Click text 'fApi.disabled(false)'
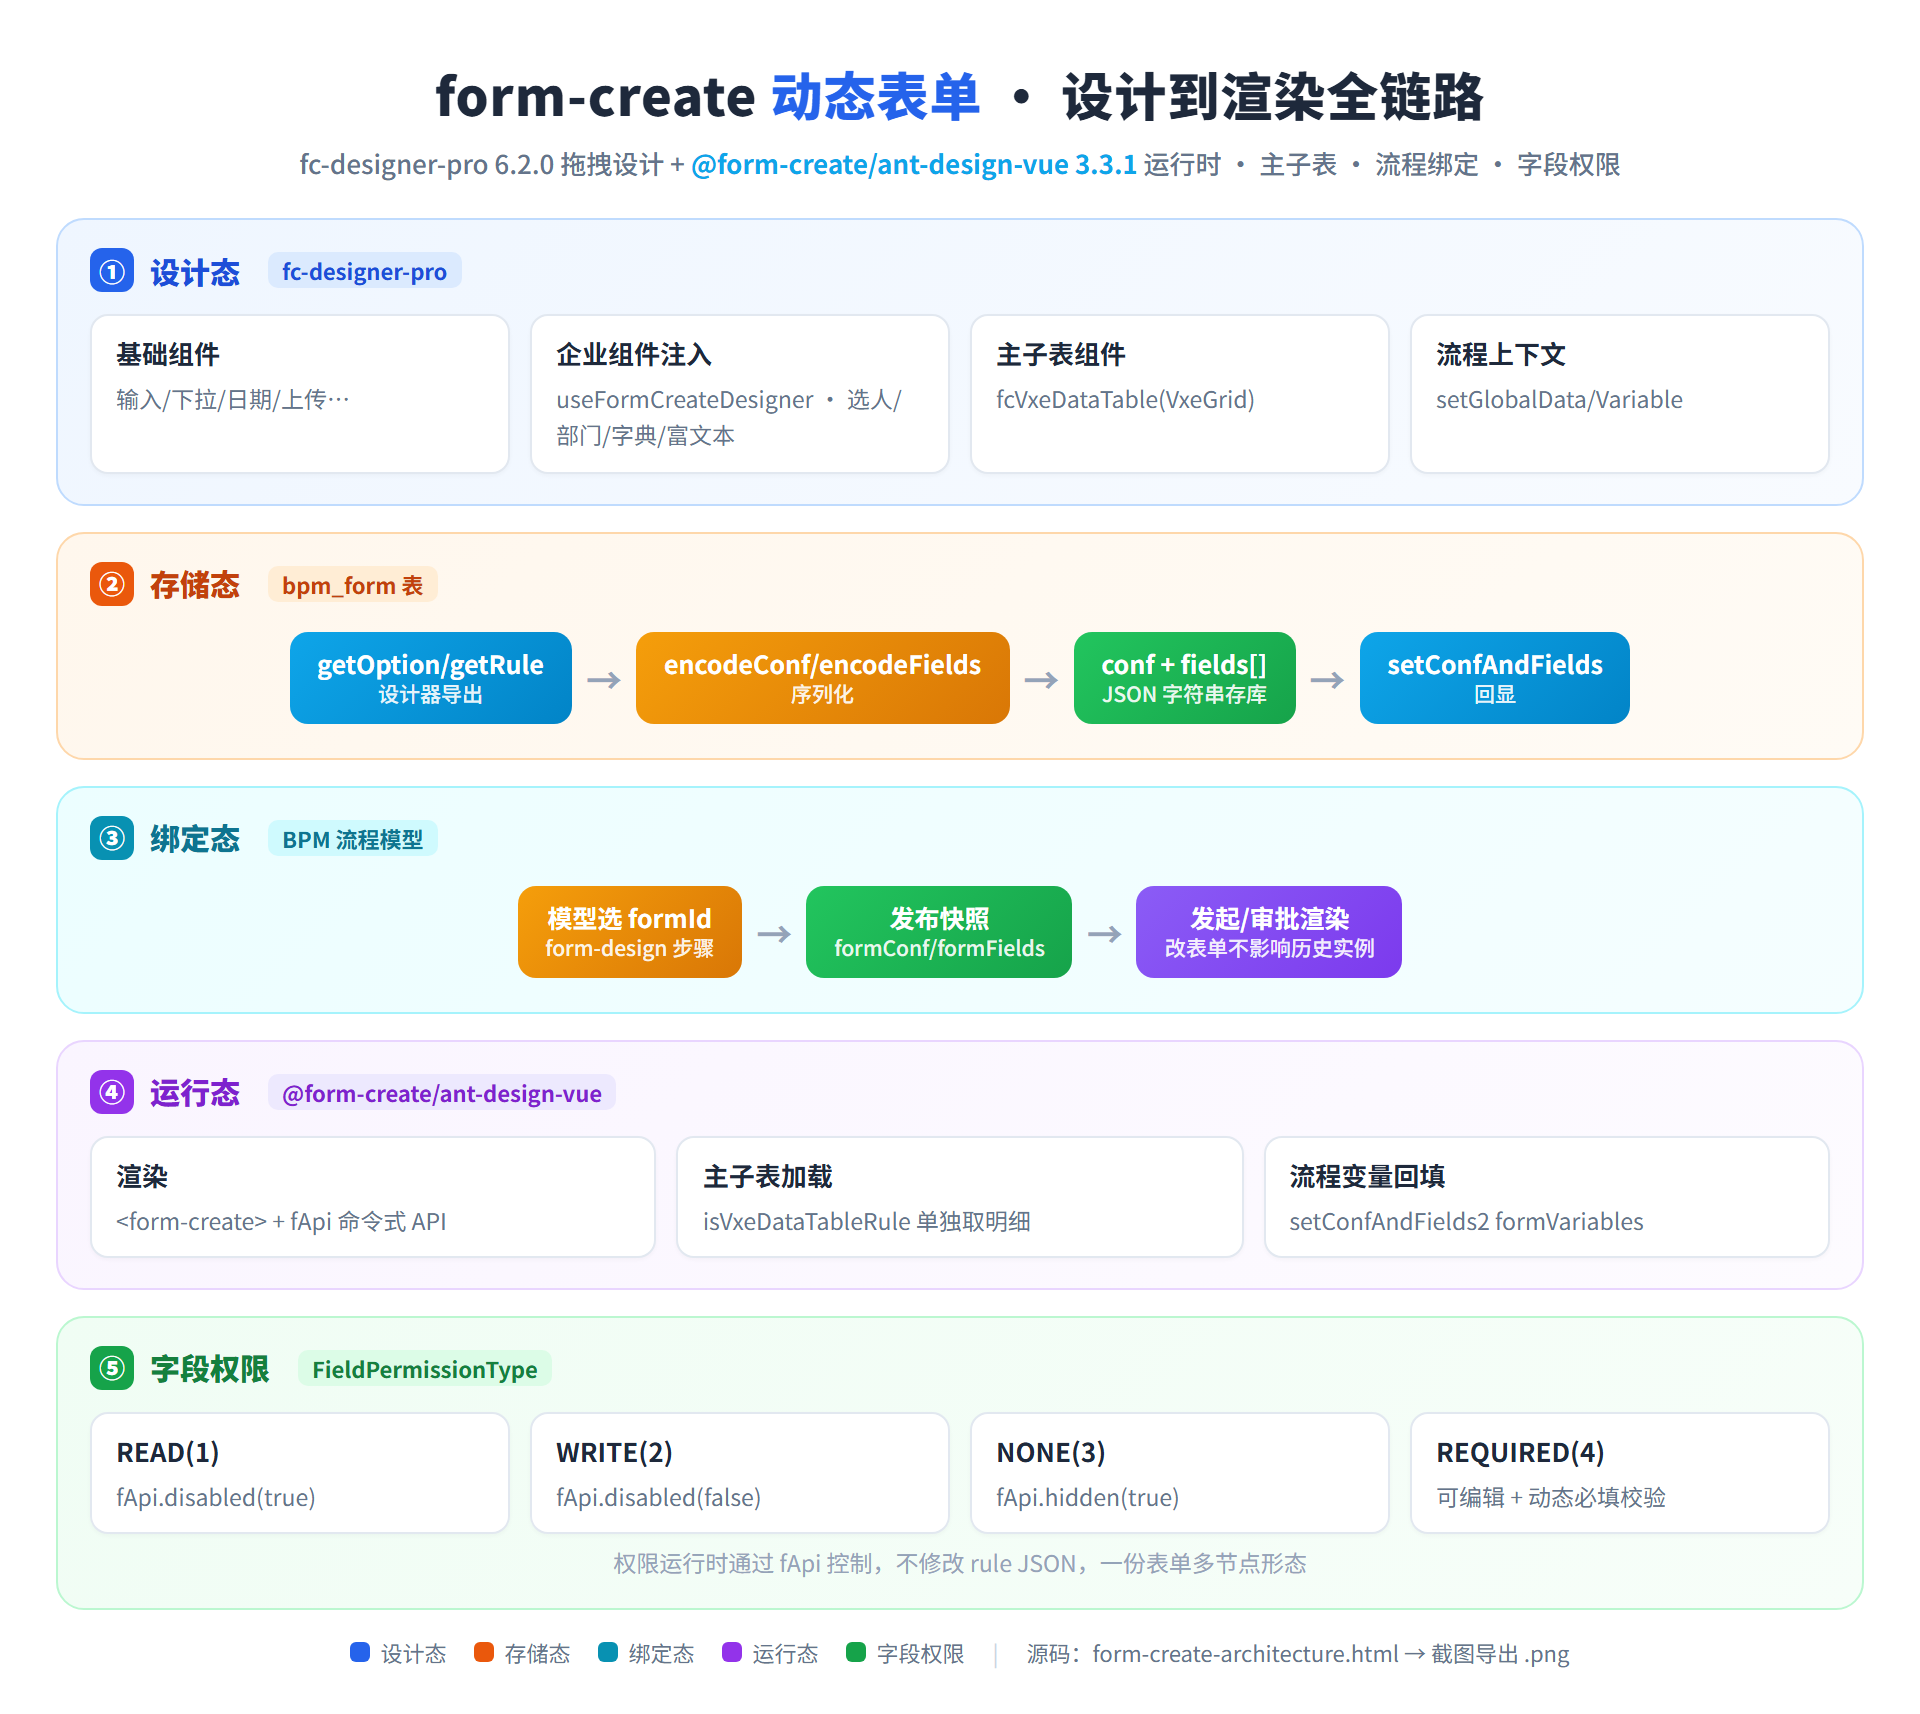Image resolution: width=1920 pixels, height=1714 pixels. point(658,1498)
